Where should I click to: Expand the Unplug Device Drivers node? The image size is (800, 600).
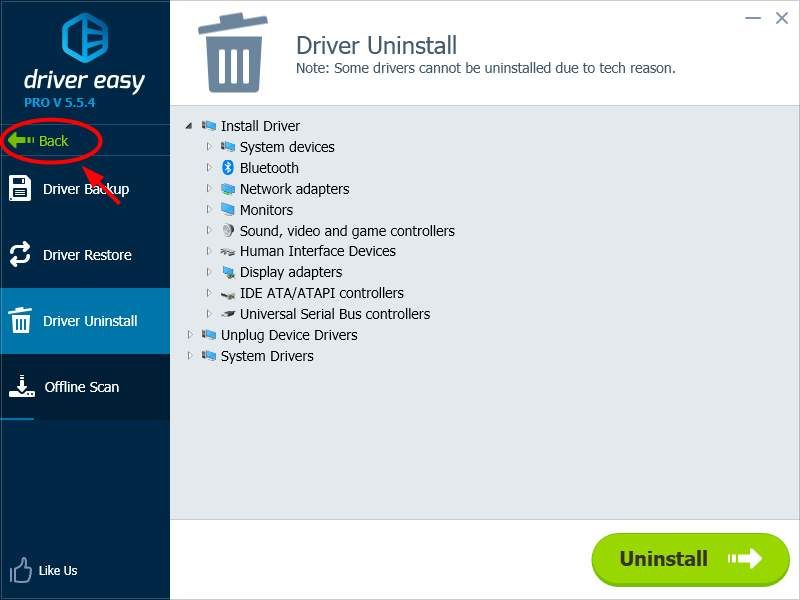[x=190, y=335]
